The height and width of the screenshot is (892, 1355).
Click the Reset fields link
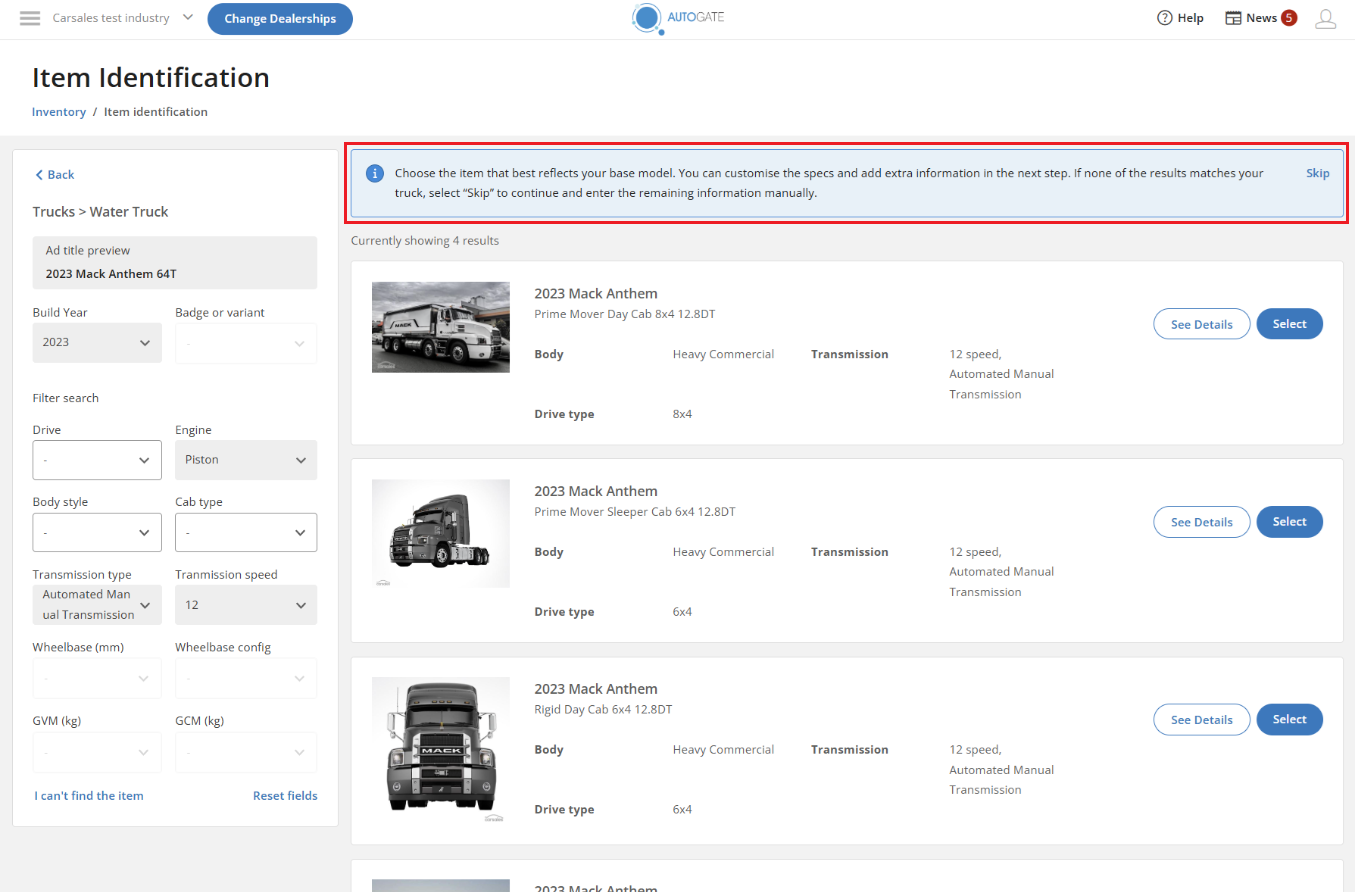285,796
